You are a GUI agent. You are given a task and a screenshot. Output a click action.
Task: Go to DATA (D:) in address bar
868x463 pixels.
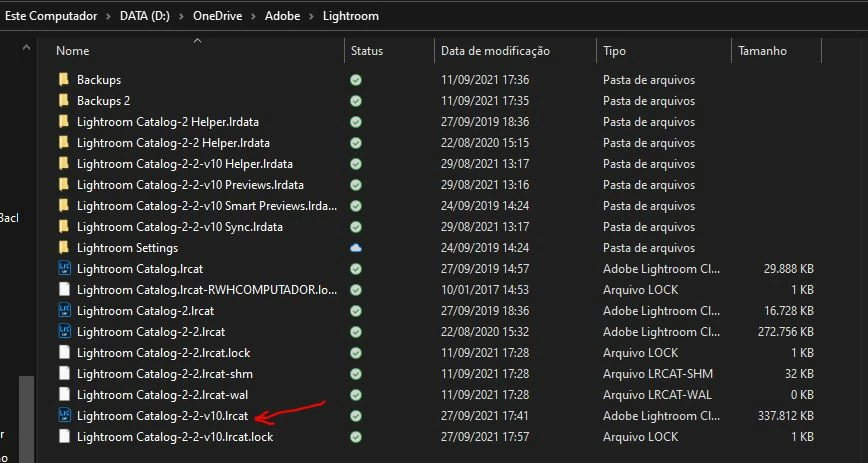pyautogui.click(x=145, y=16)
